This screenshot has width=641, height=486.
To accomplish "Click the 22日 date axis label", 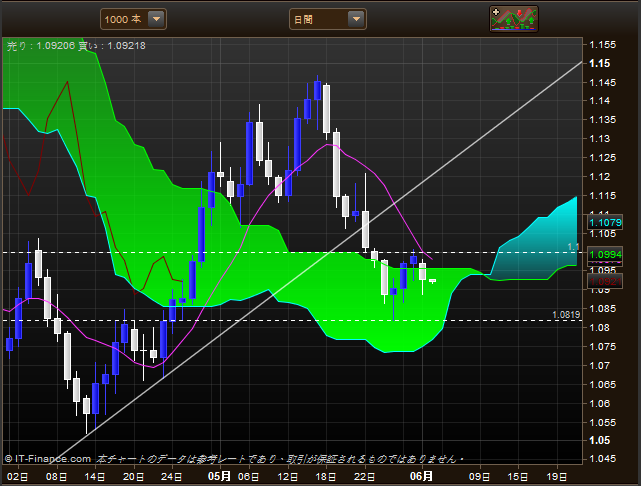I will (365, 477).
